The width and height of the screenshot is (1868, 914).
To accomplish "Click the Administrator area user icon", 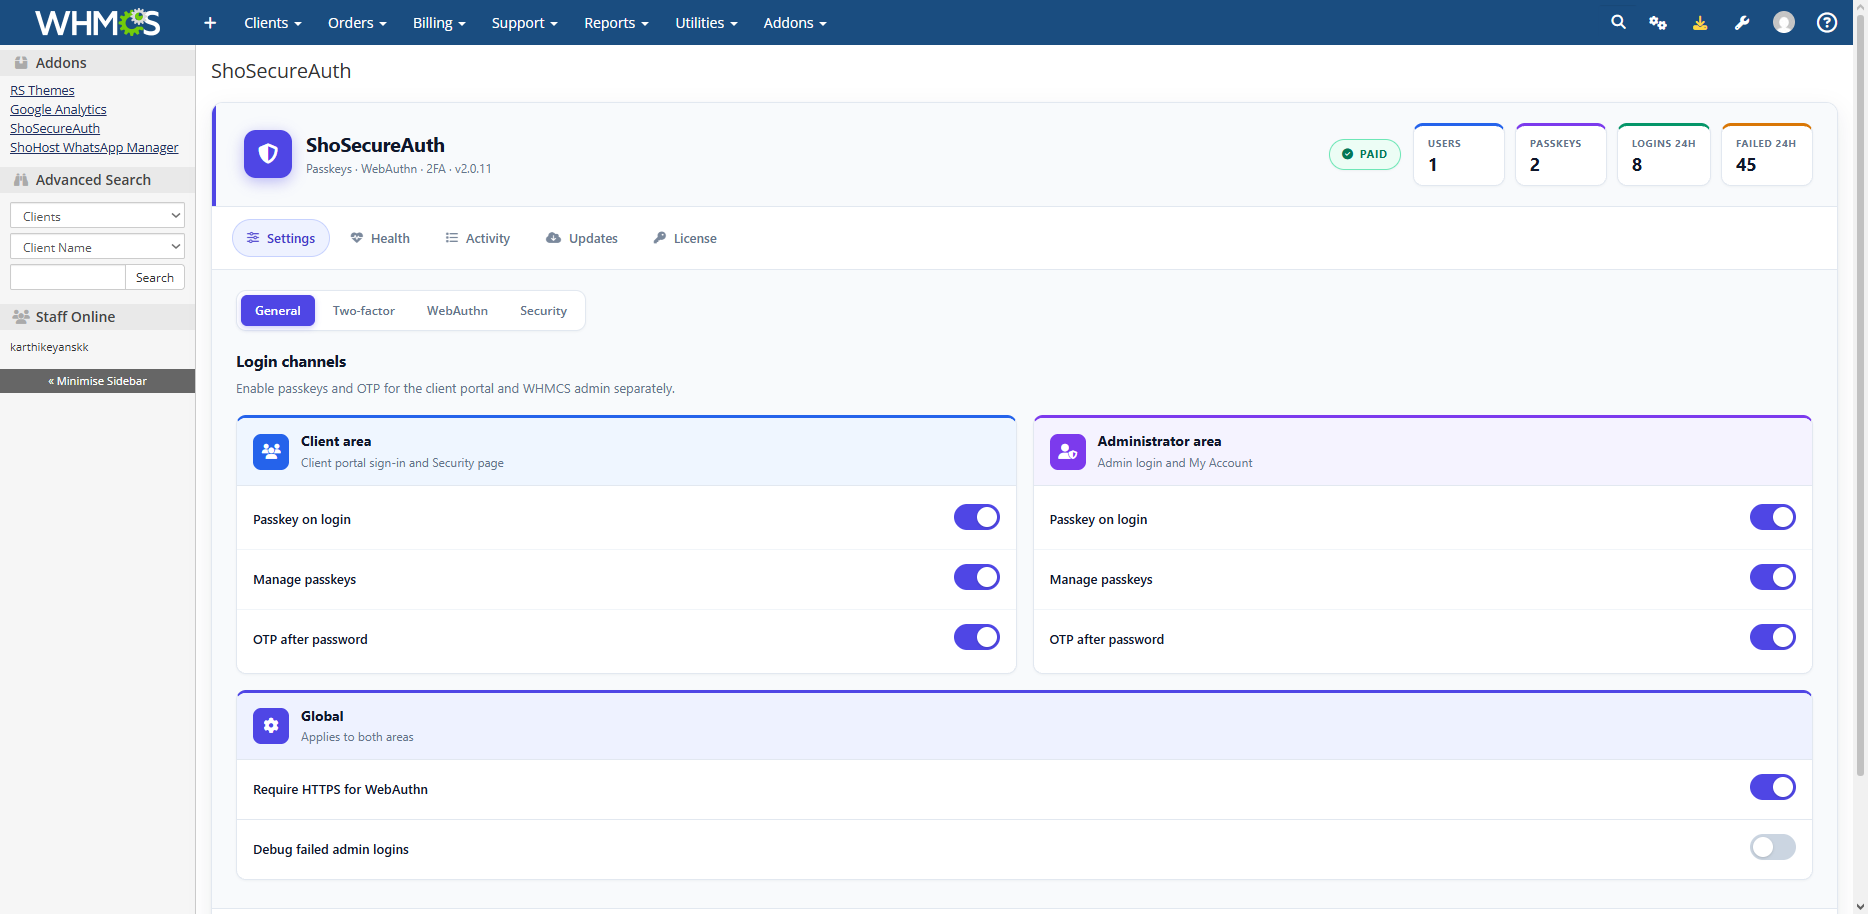I will (x=1068, y=452).
